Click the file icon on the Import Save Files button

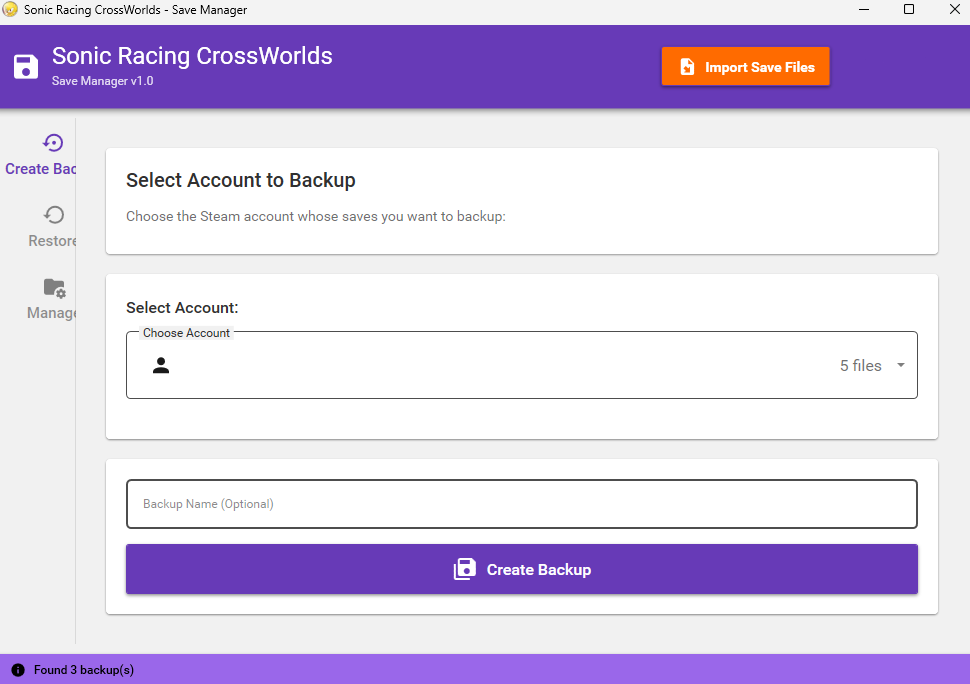[x=686, y=67]
